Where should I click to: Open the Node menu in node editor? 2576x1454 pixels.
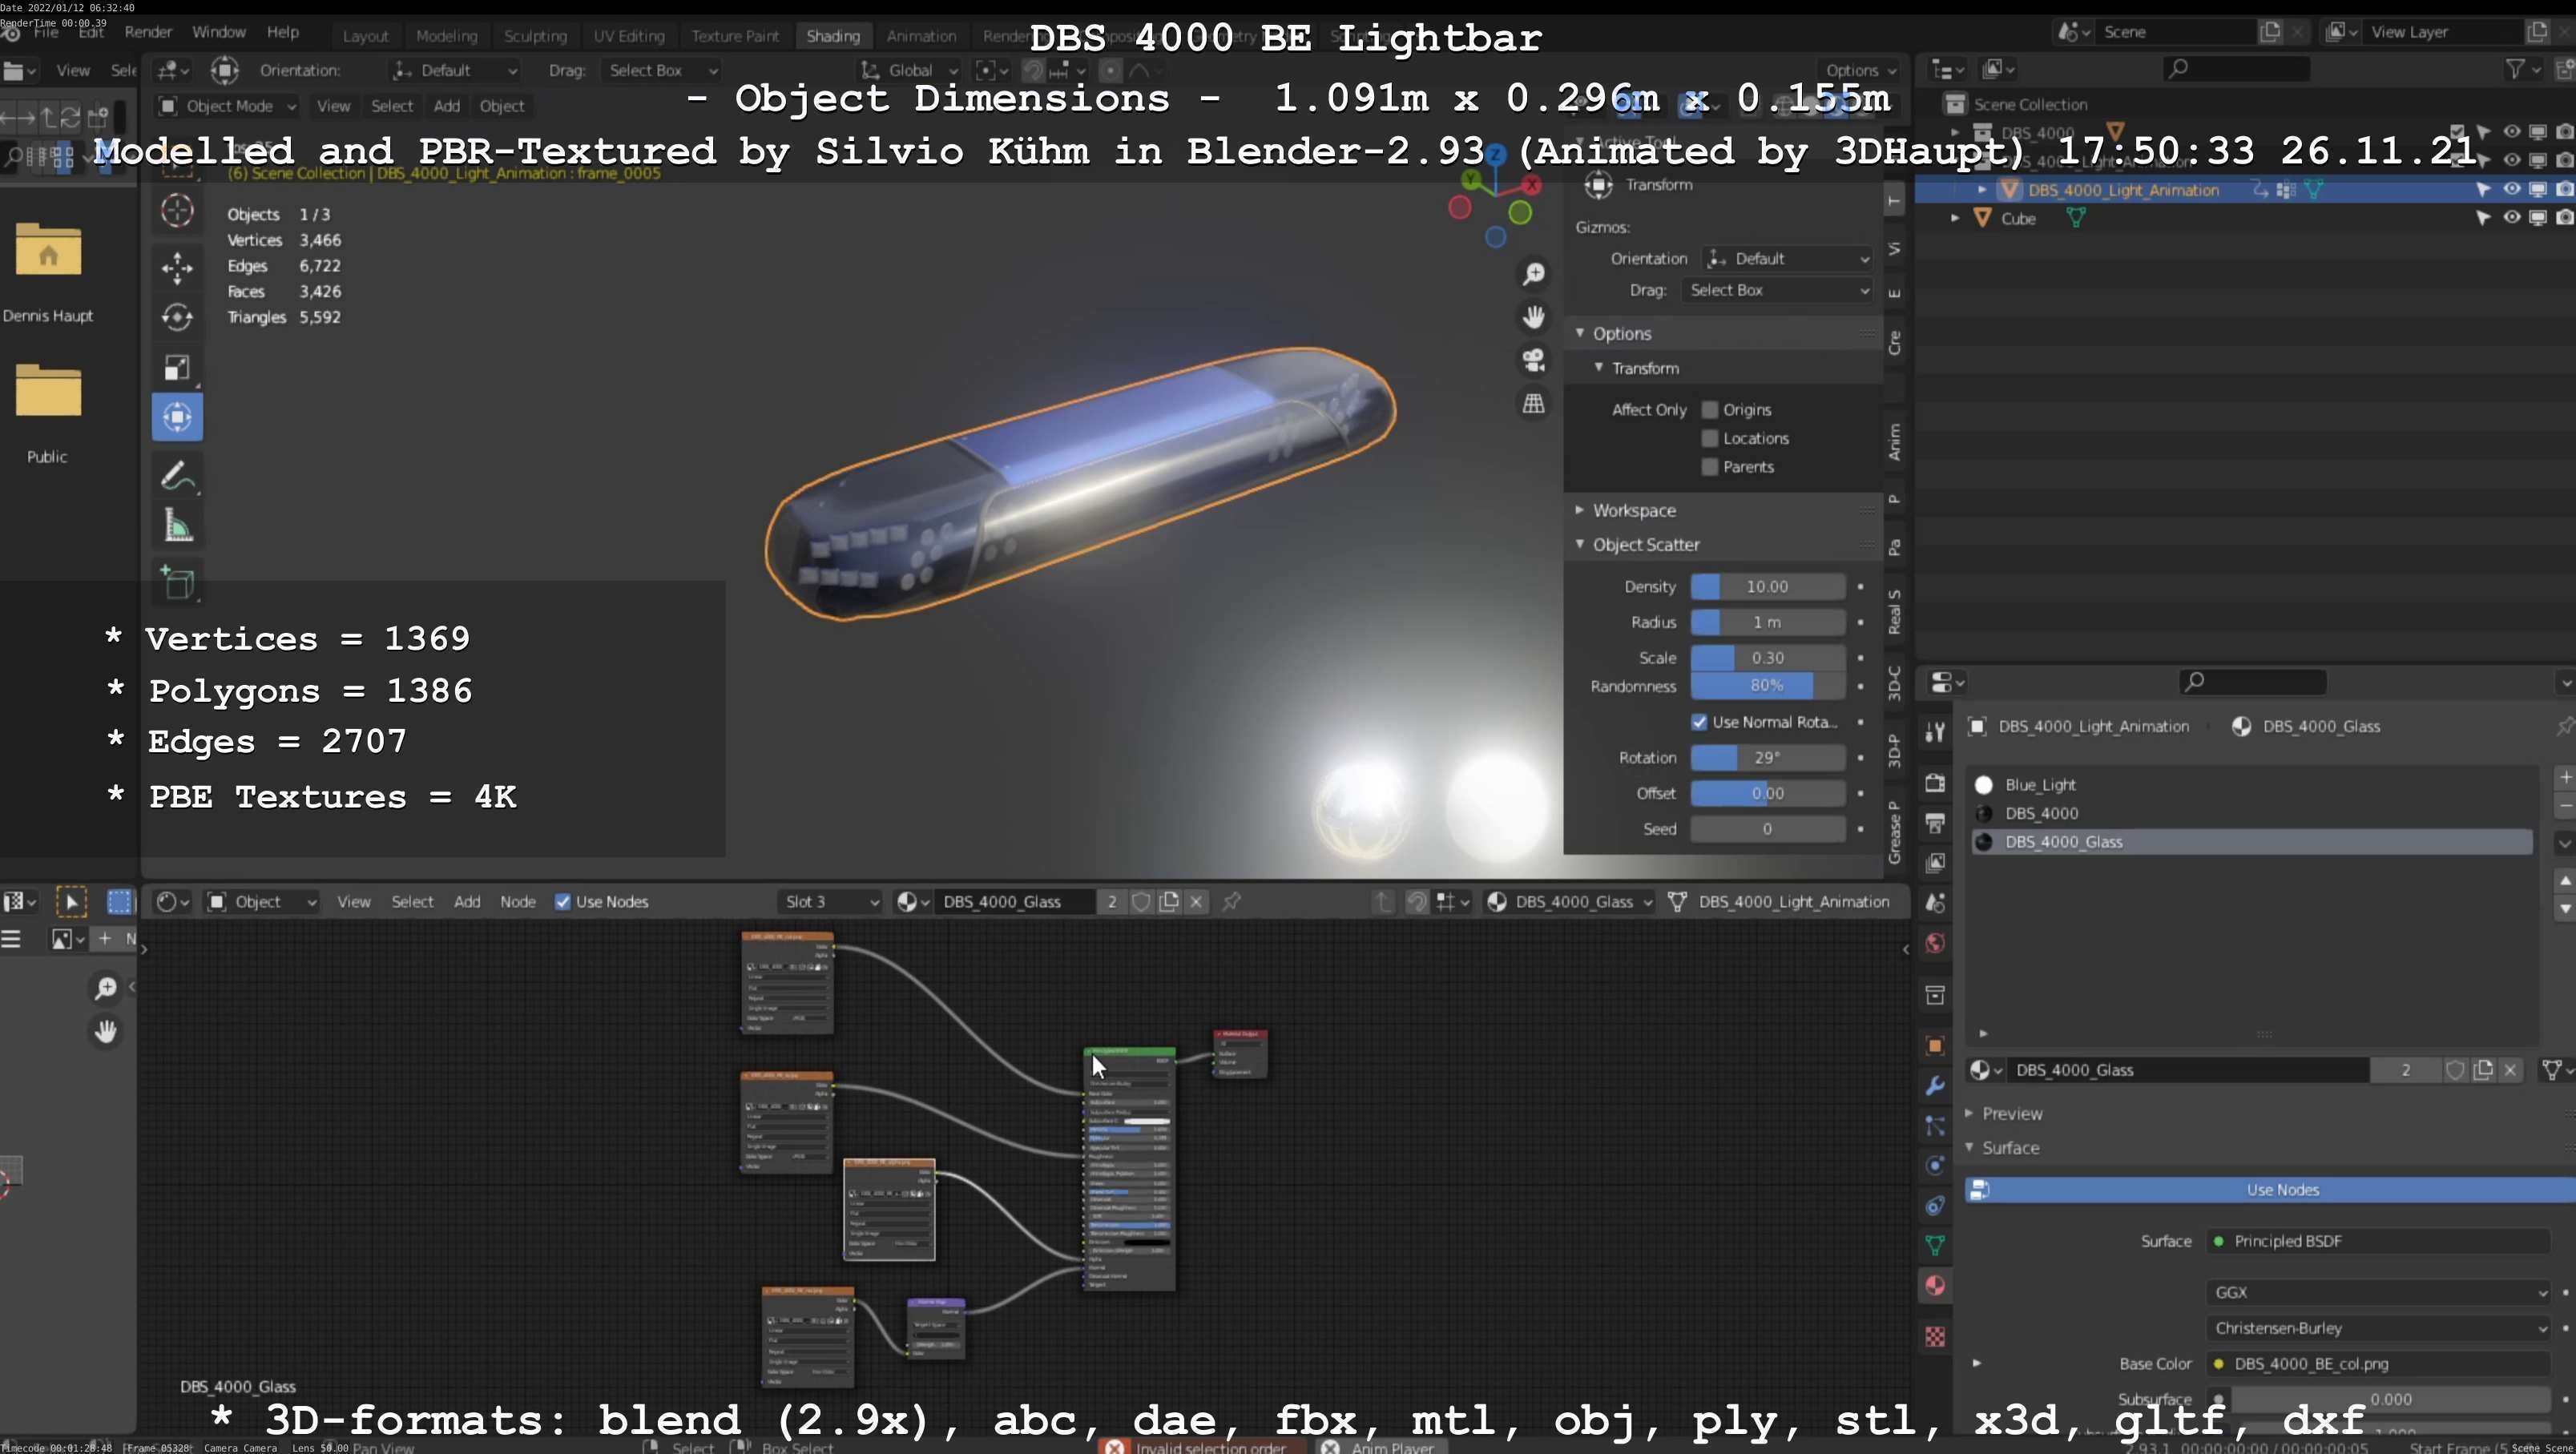[518, 902]
